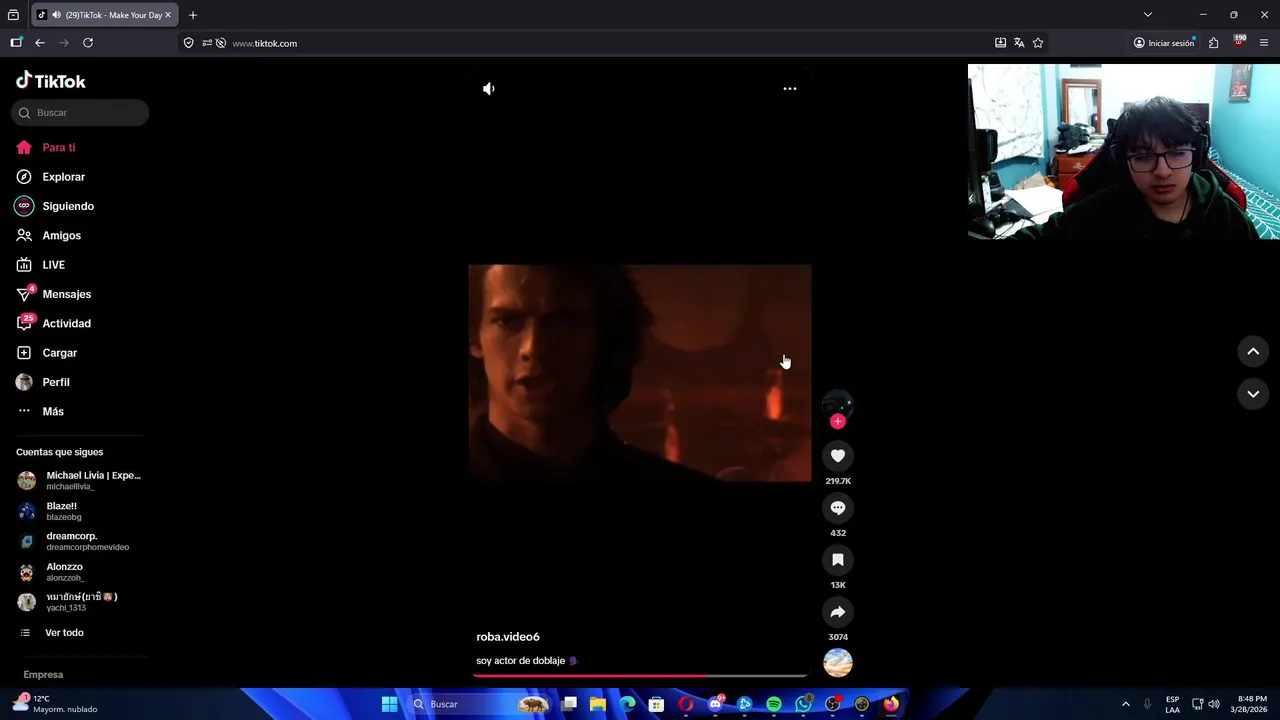List all tabs dropdown arrow
Image resolution: width=1280 pixels, height=720 pixels.
[1148, 15]
